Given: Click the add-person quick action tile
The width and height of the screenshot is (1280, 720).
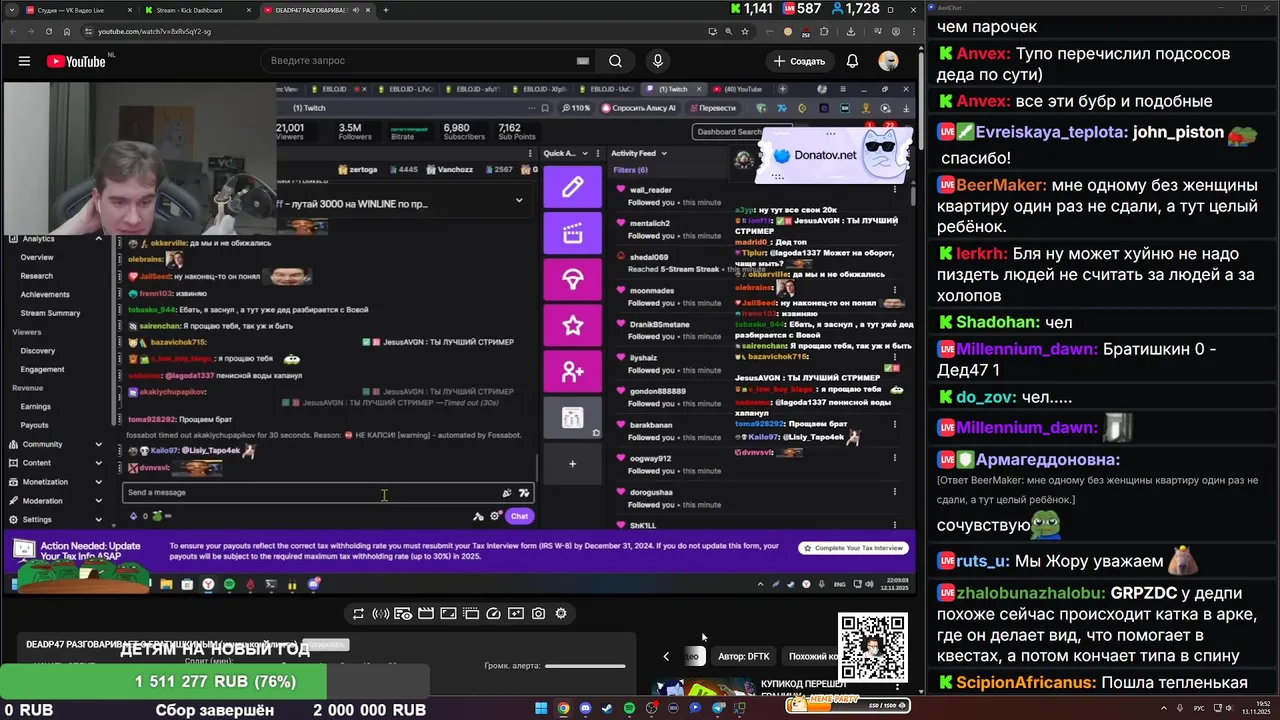Looking at the screenshot, I should point(572,372).
